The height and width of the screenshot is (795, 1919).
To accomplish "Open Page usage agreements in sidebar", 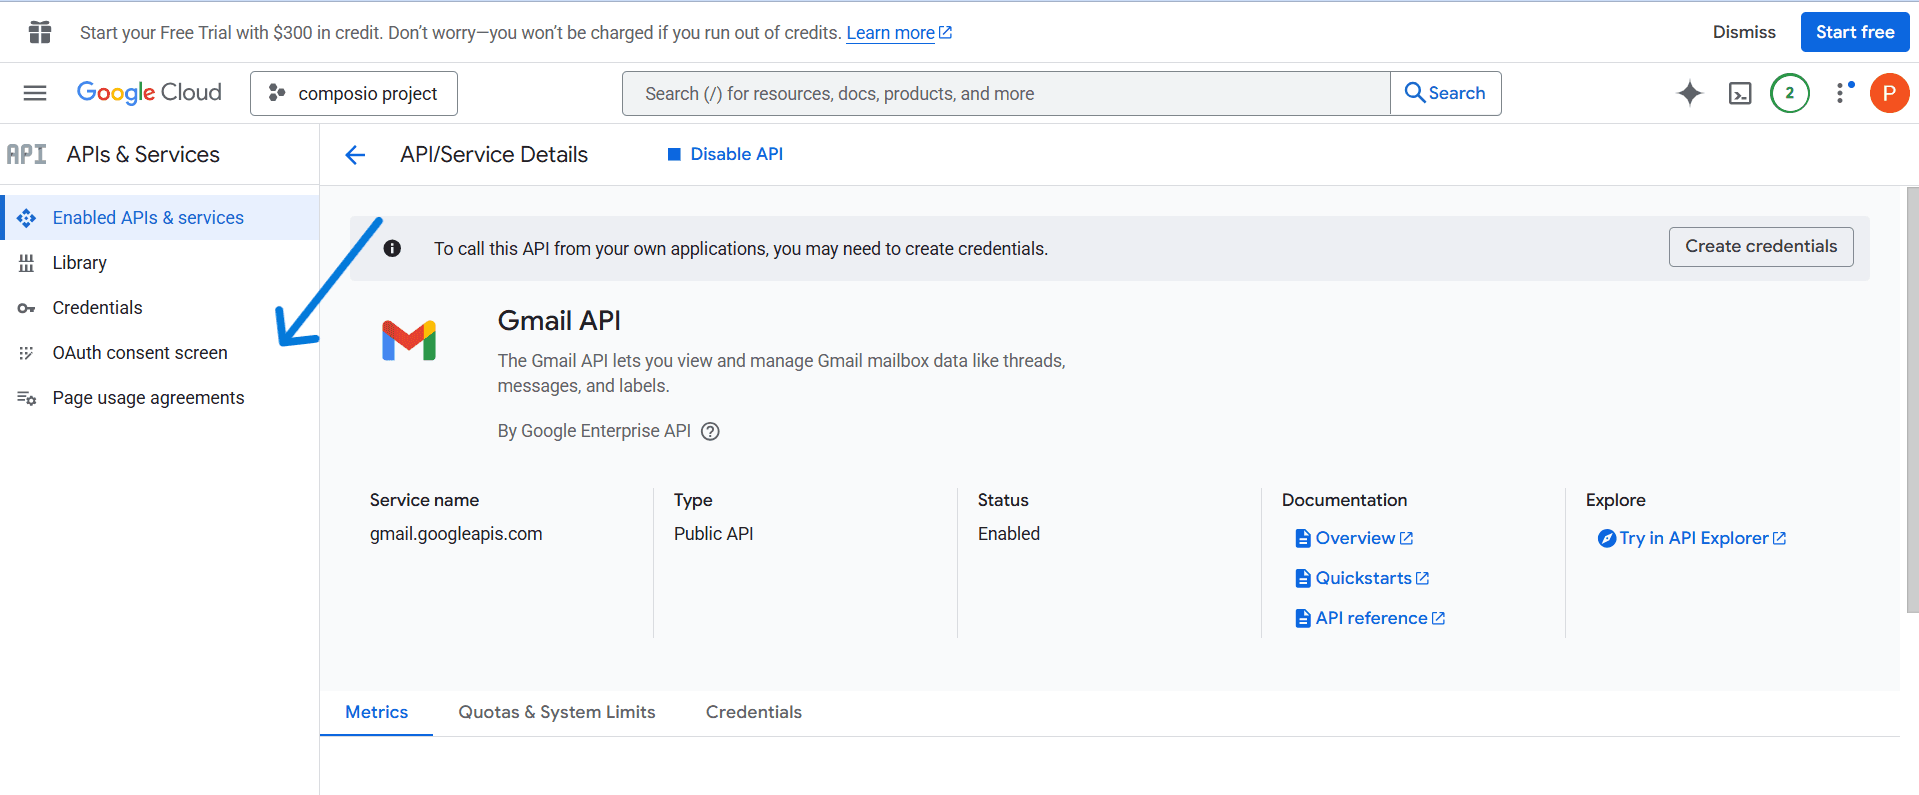I will pyautogui.click(x=160, y=398).
